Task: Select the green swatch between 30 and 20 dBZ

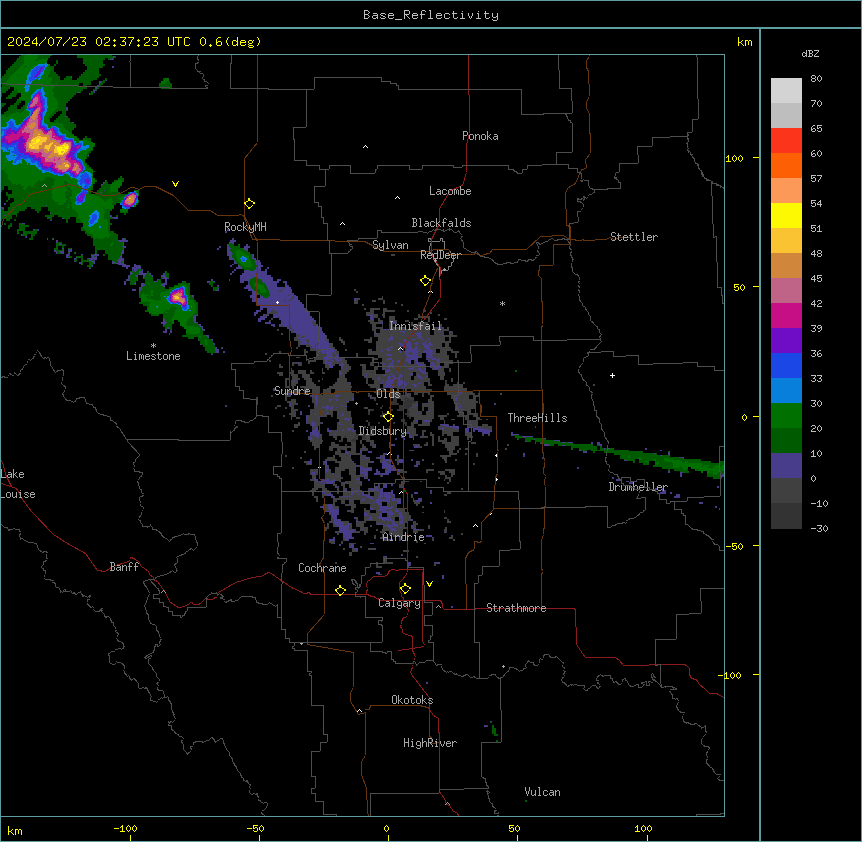Action: click(786, 416)
